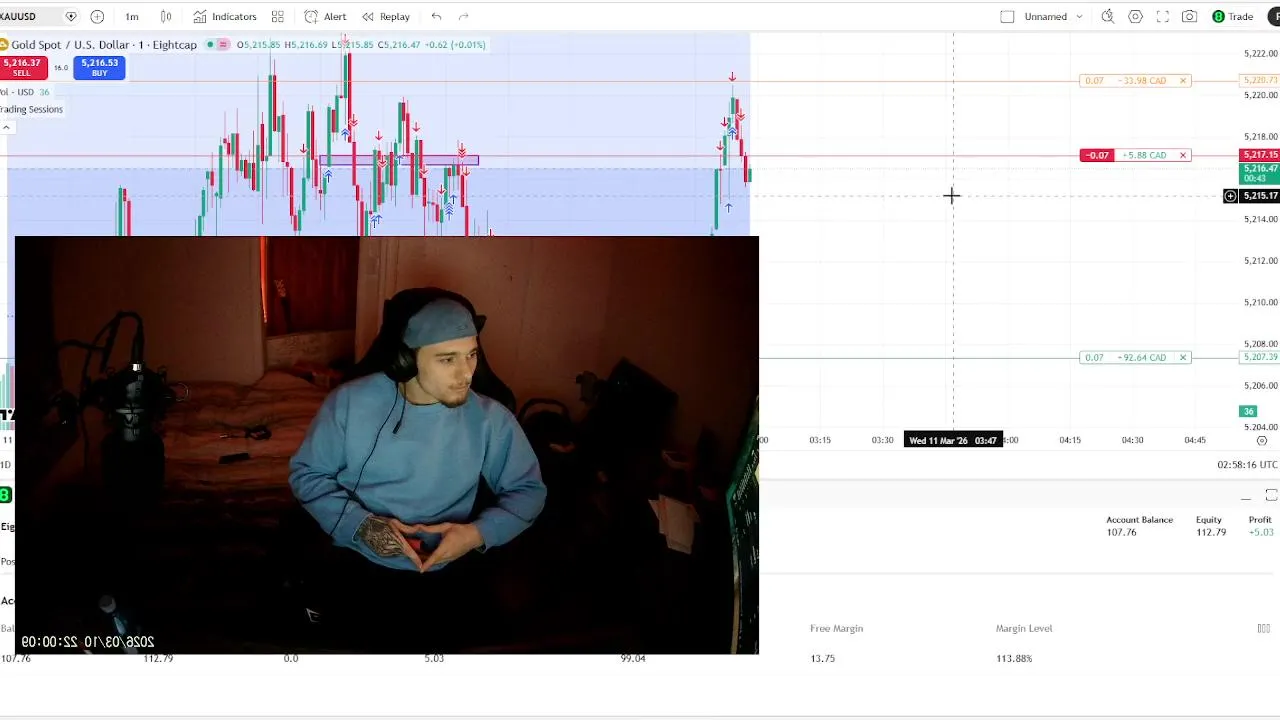Open the time axis settings gear icon
The height and width of the screenshot is (720, 1280).
click(x=1262, y=440)
